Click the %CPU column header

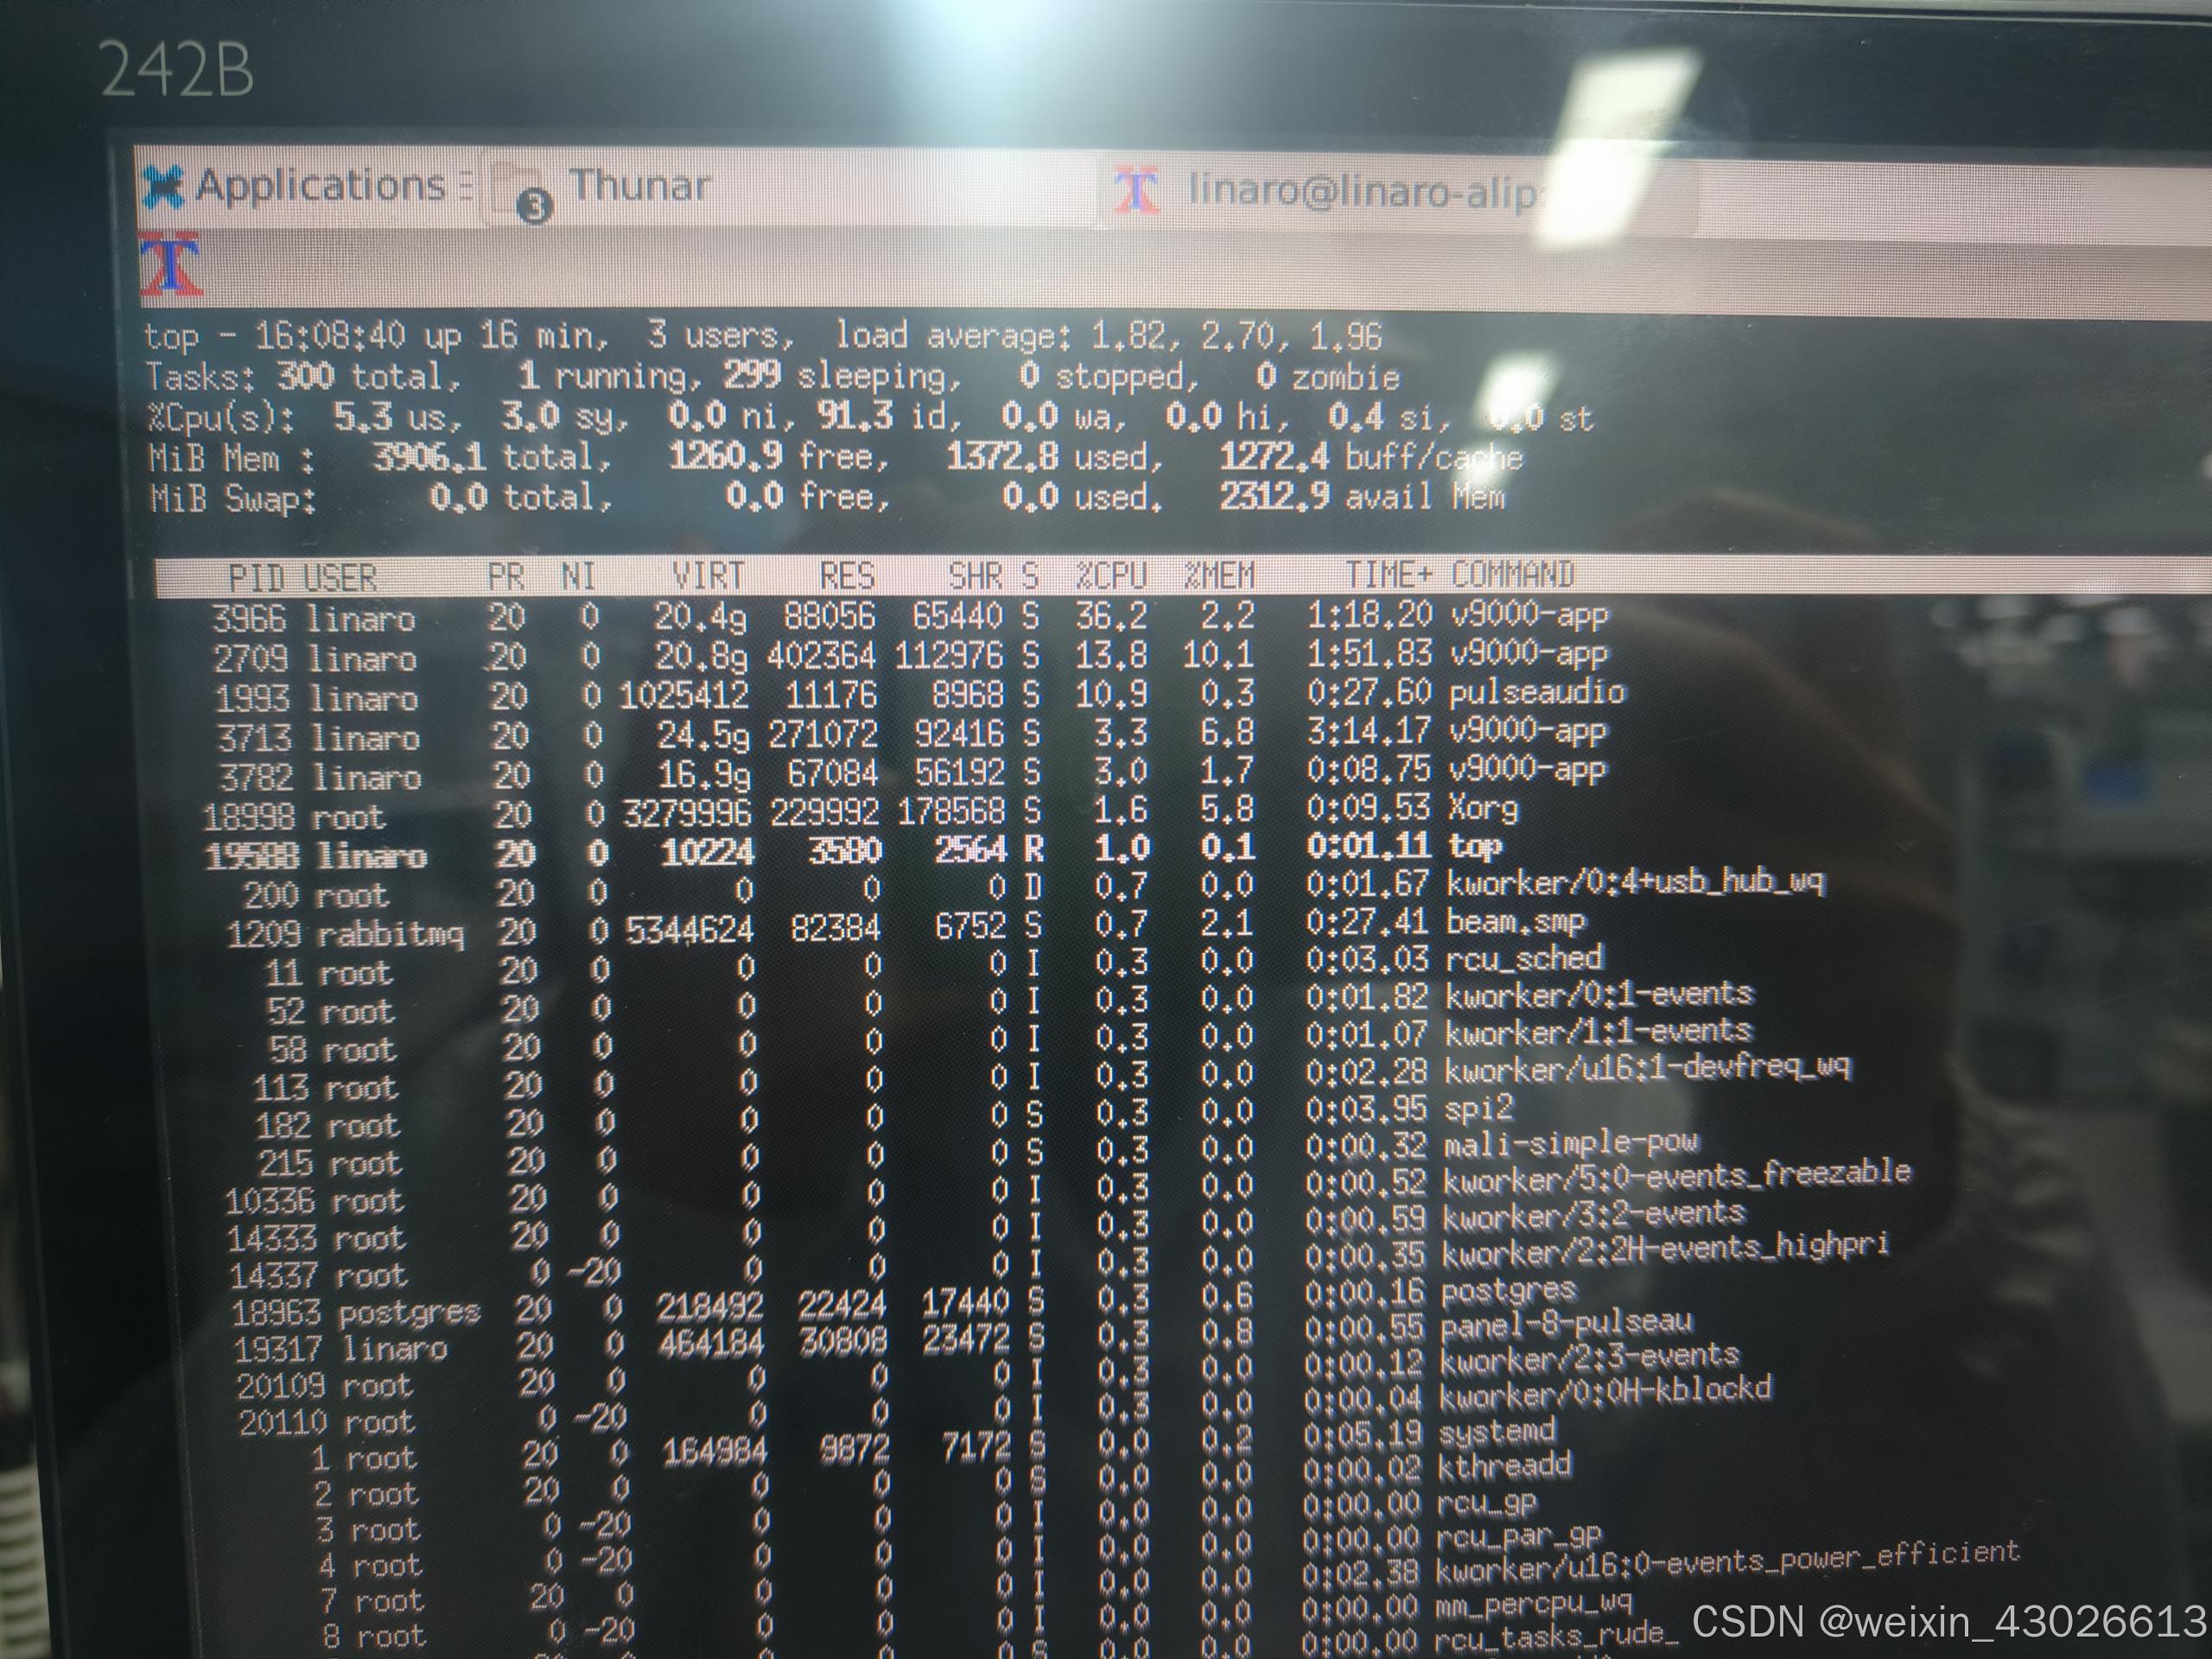click(x=1110, y=575)
